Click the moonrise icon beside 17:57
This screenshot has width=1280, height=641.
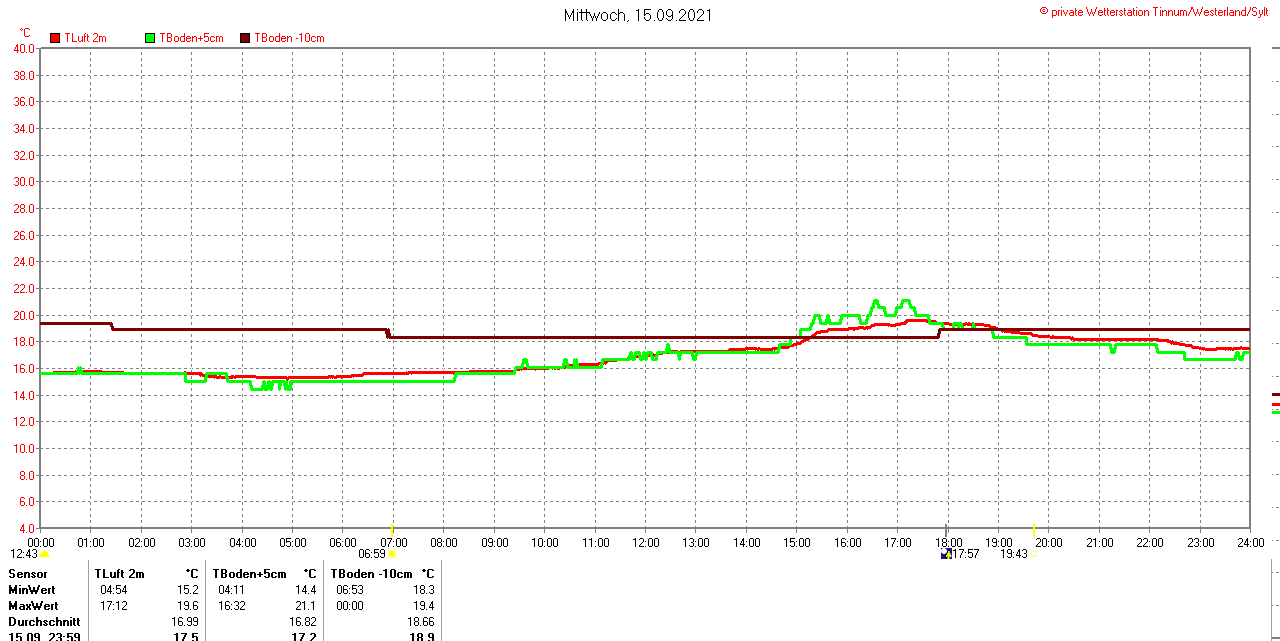tap(946, 554)
